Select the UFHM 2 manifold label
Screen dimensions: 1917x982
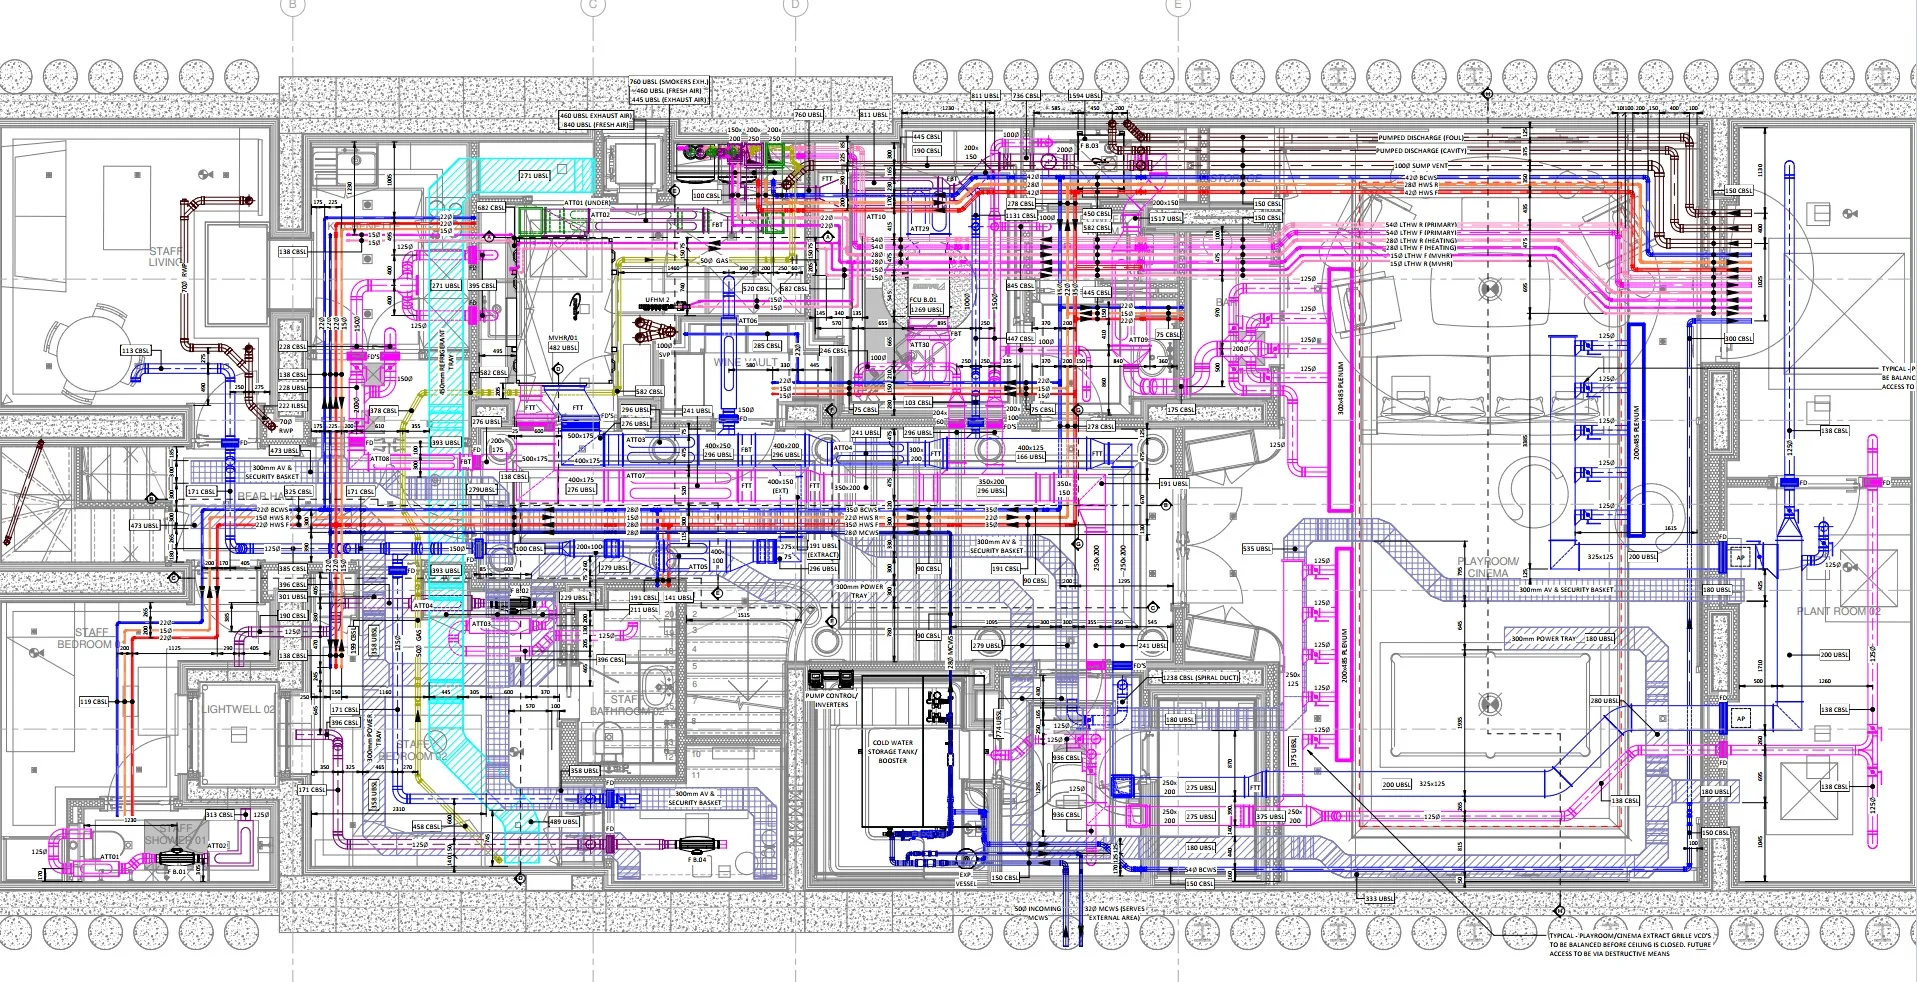[x=657, y=300]
